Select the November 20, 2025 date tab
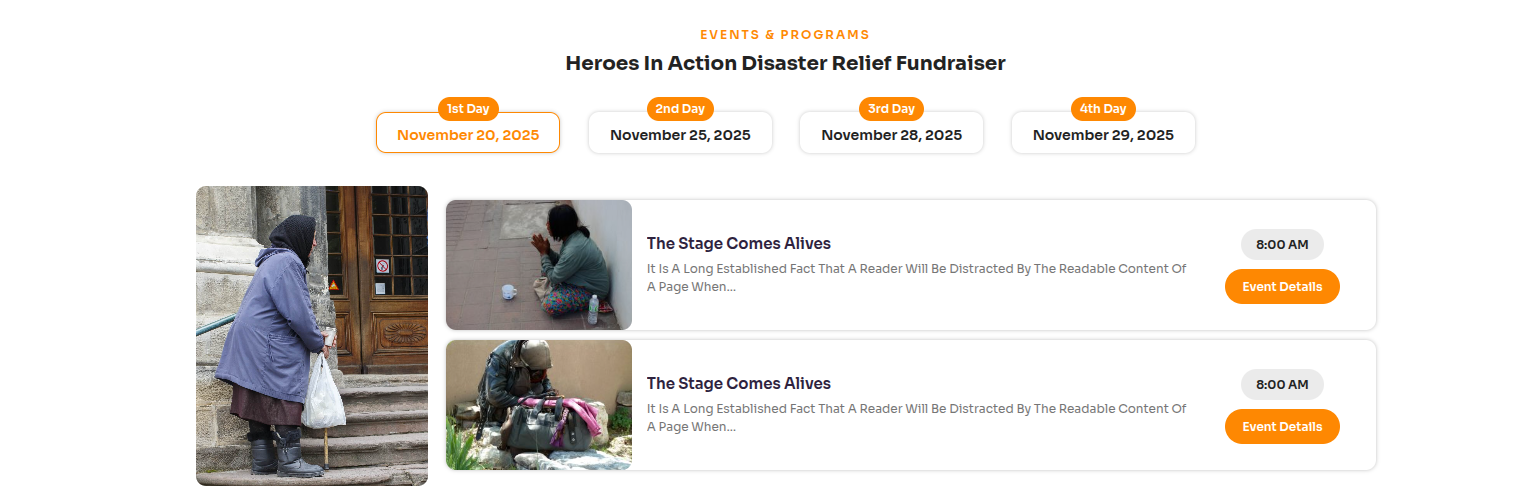Viewport: 1524px width, 499px height. [x=467, y=135]
